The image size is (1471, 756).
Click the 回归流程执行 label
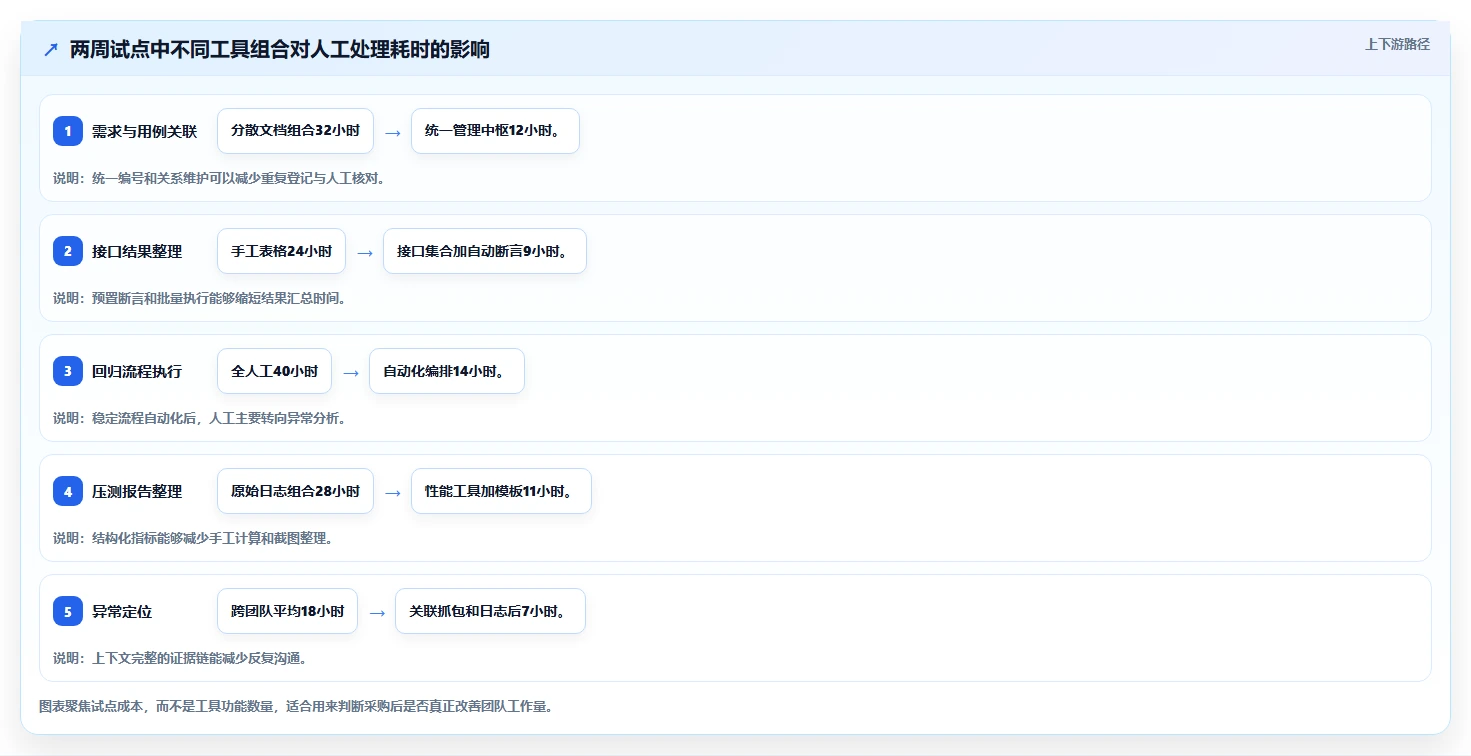[x=137, y=371]
